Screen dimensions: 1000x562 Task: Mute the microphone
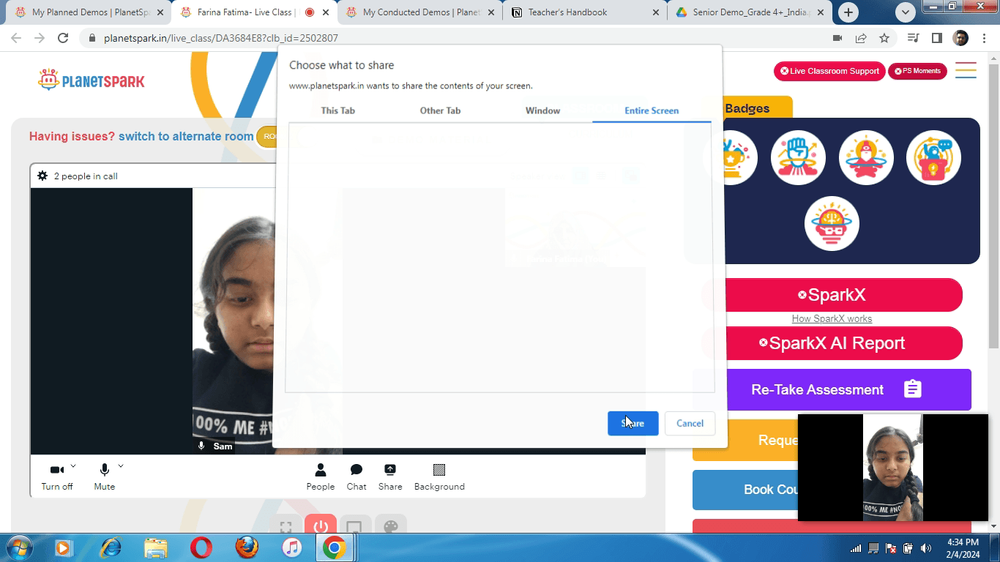pos(105,477)
